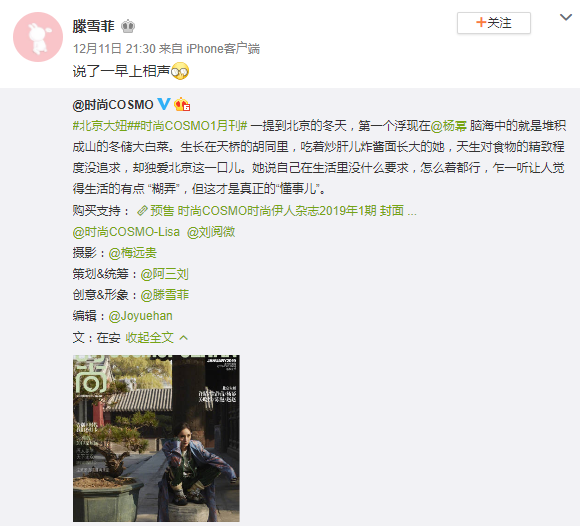Viewport: 580px width, 526px height.
Task: Open the #北京大妞# hashtag topic
Action: click(x=100, y=126)
